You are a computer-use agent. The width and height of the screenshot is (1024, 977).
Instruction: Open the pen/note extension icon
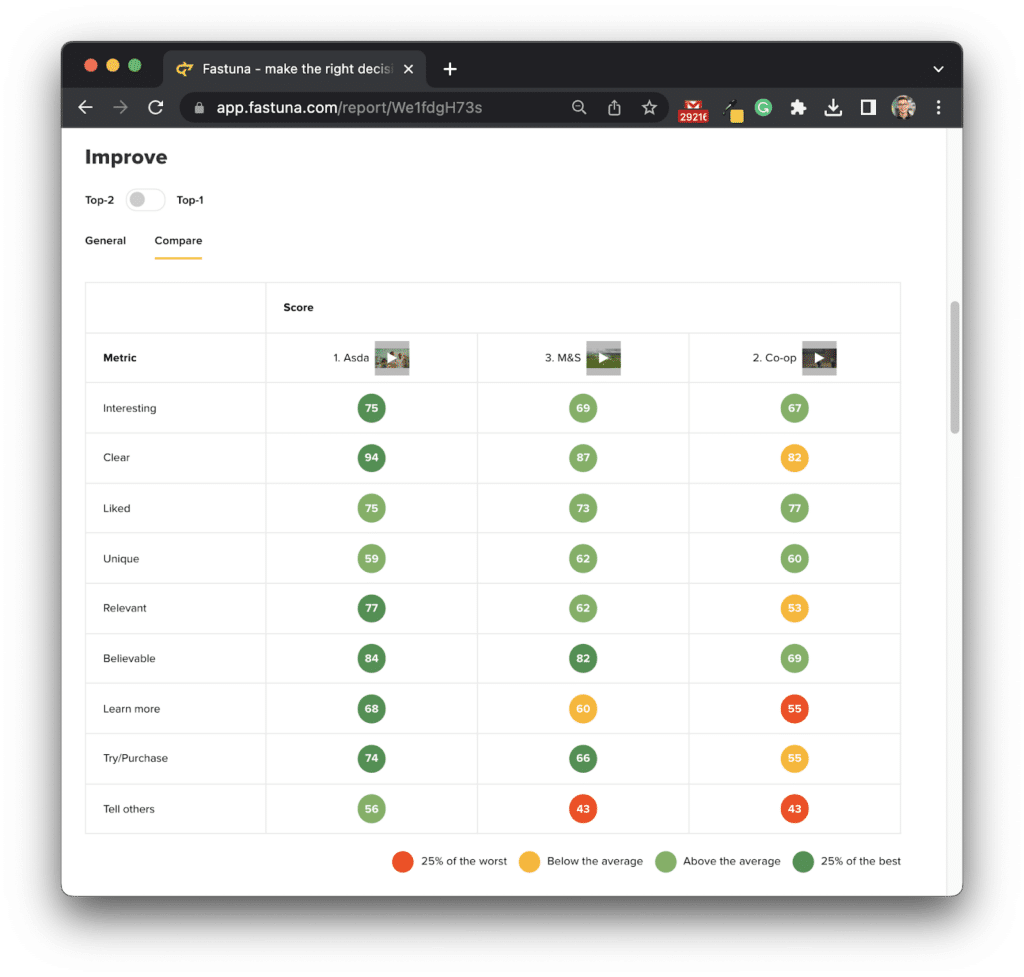click(x=733, y=110)
